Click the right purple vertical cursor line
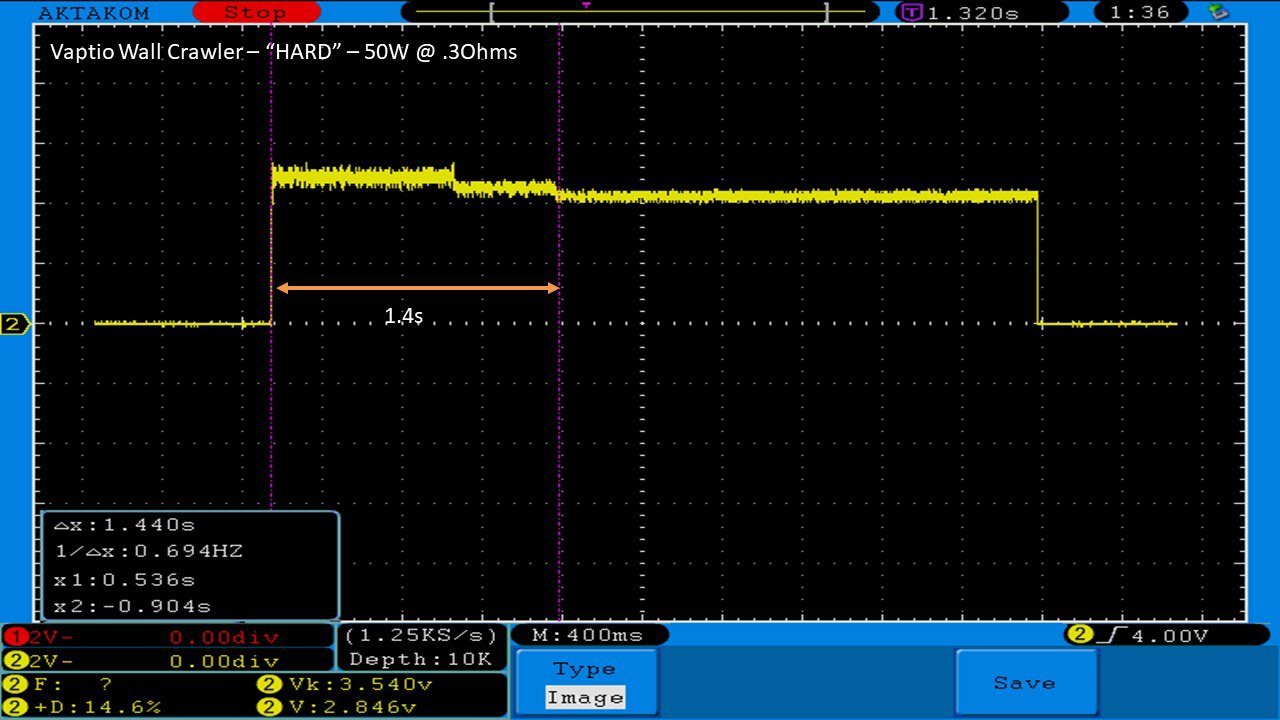Image resolution: width=1280 pixels, height=720 pixels. 559,420
